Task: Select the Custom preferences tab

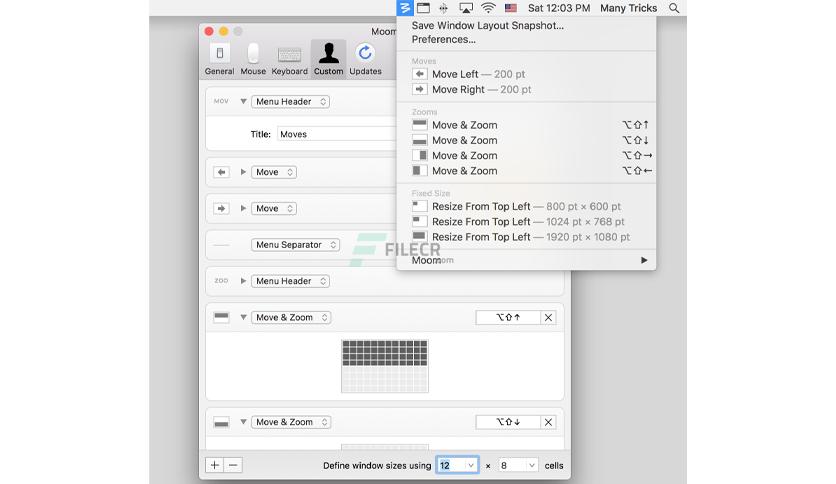Action: tap(328, 60)
